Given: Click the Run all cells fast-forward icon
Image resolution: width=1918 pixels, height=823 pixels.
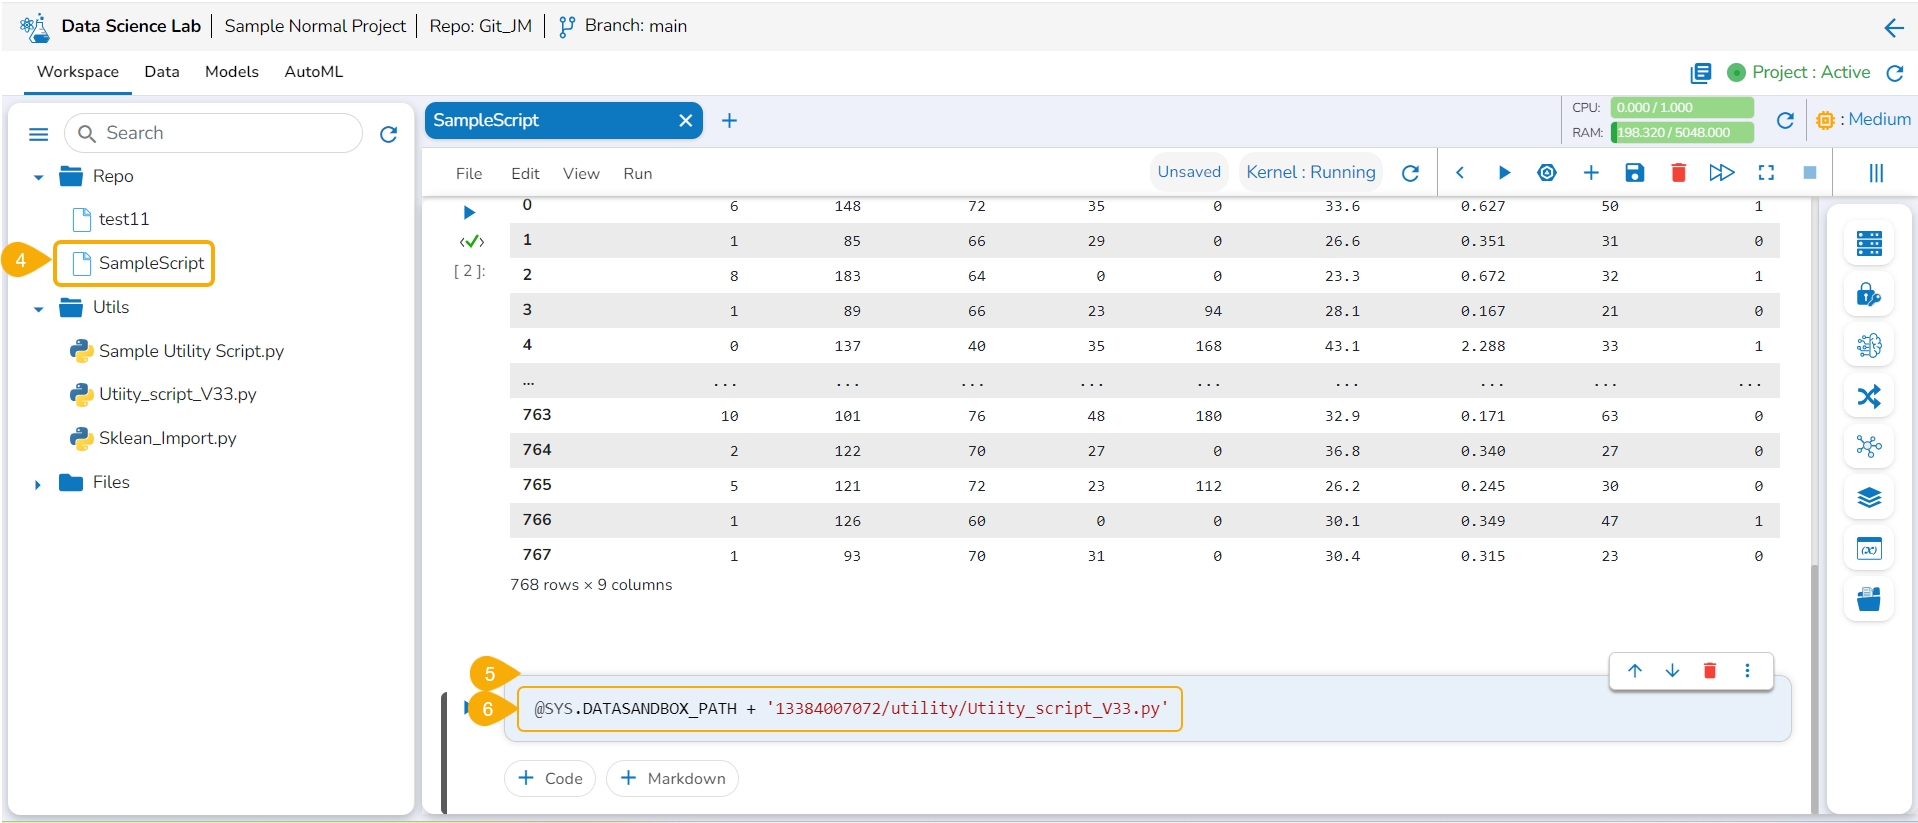Looking at the screenshot, I should coord(1721,173).
